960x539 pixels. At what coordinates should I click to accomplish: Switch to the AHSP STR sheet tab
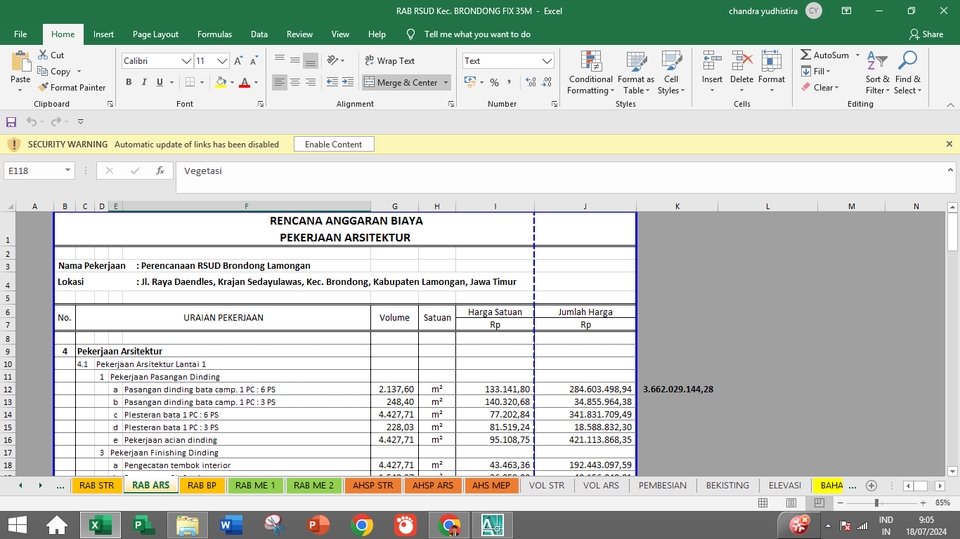tap(372, 485)
